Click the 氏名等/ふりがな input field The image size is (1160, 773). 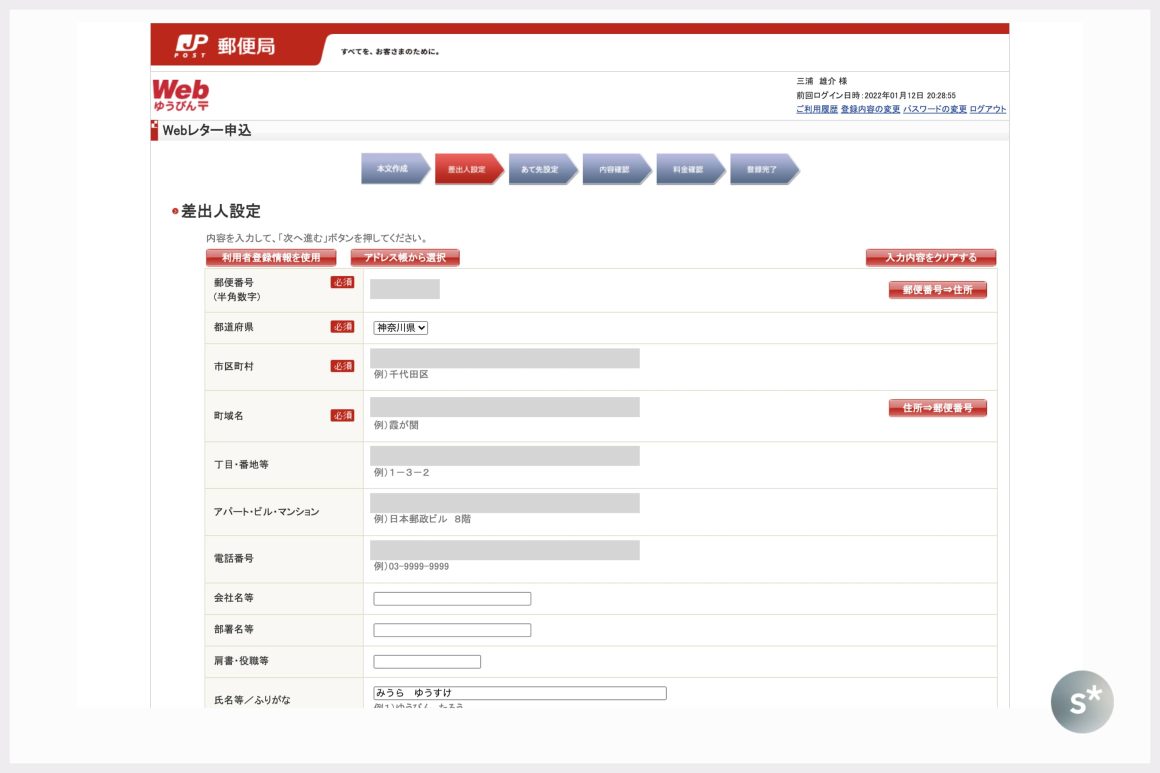(519, 693)
